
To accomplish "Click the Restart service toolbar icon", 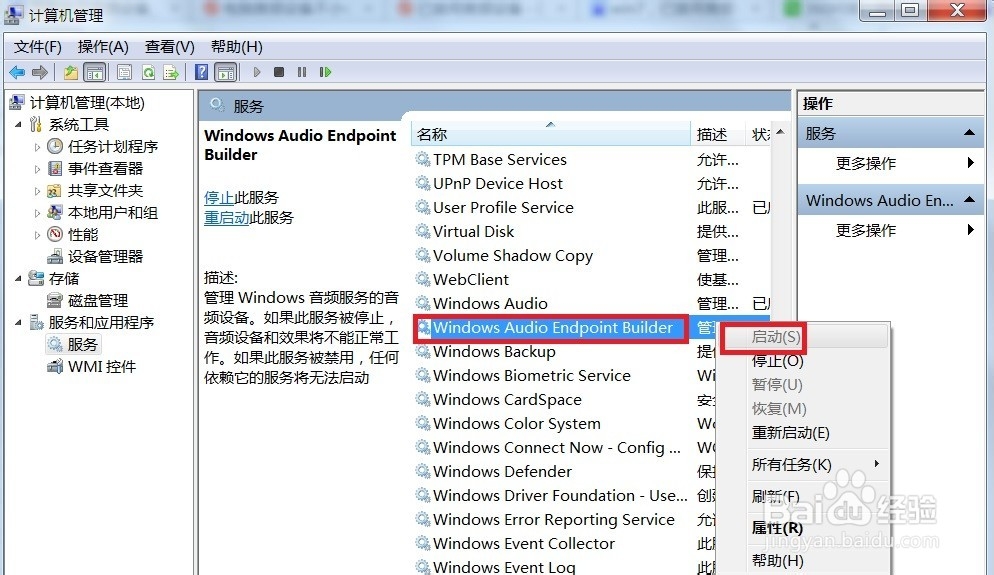I will pos(325,72).
